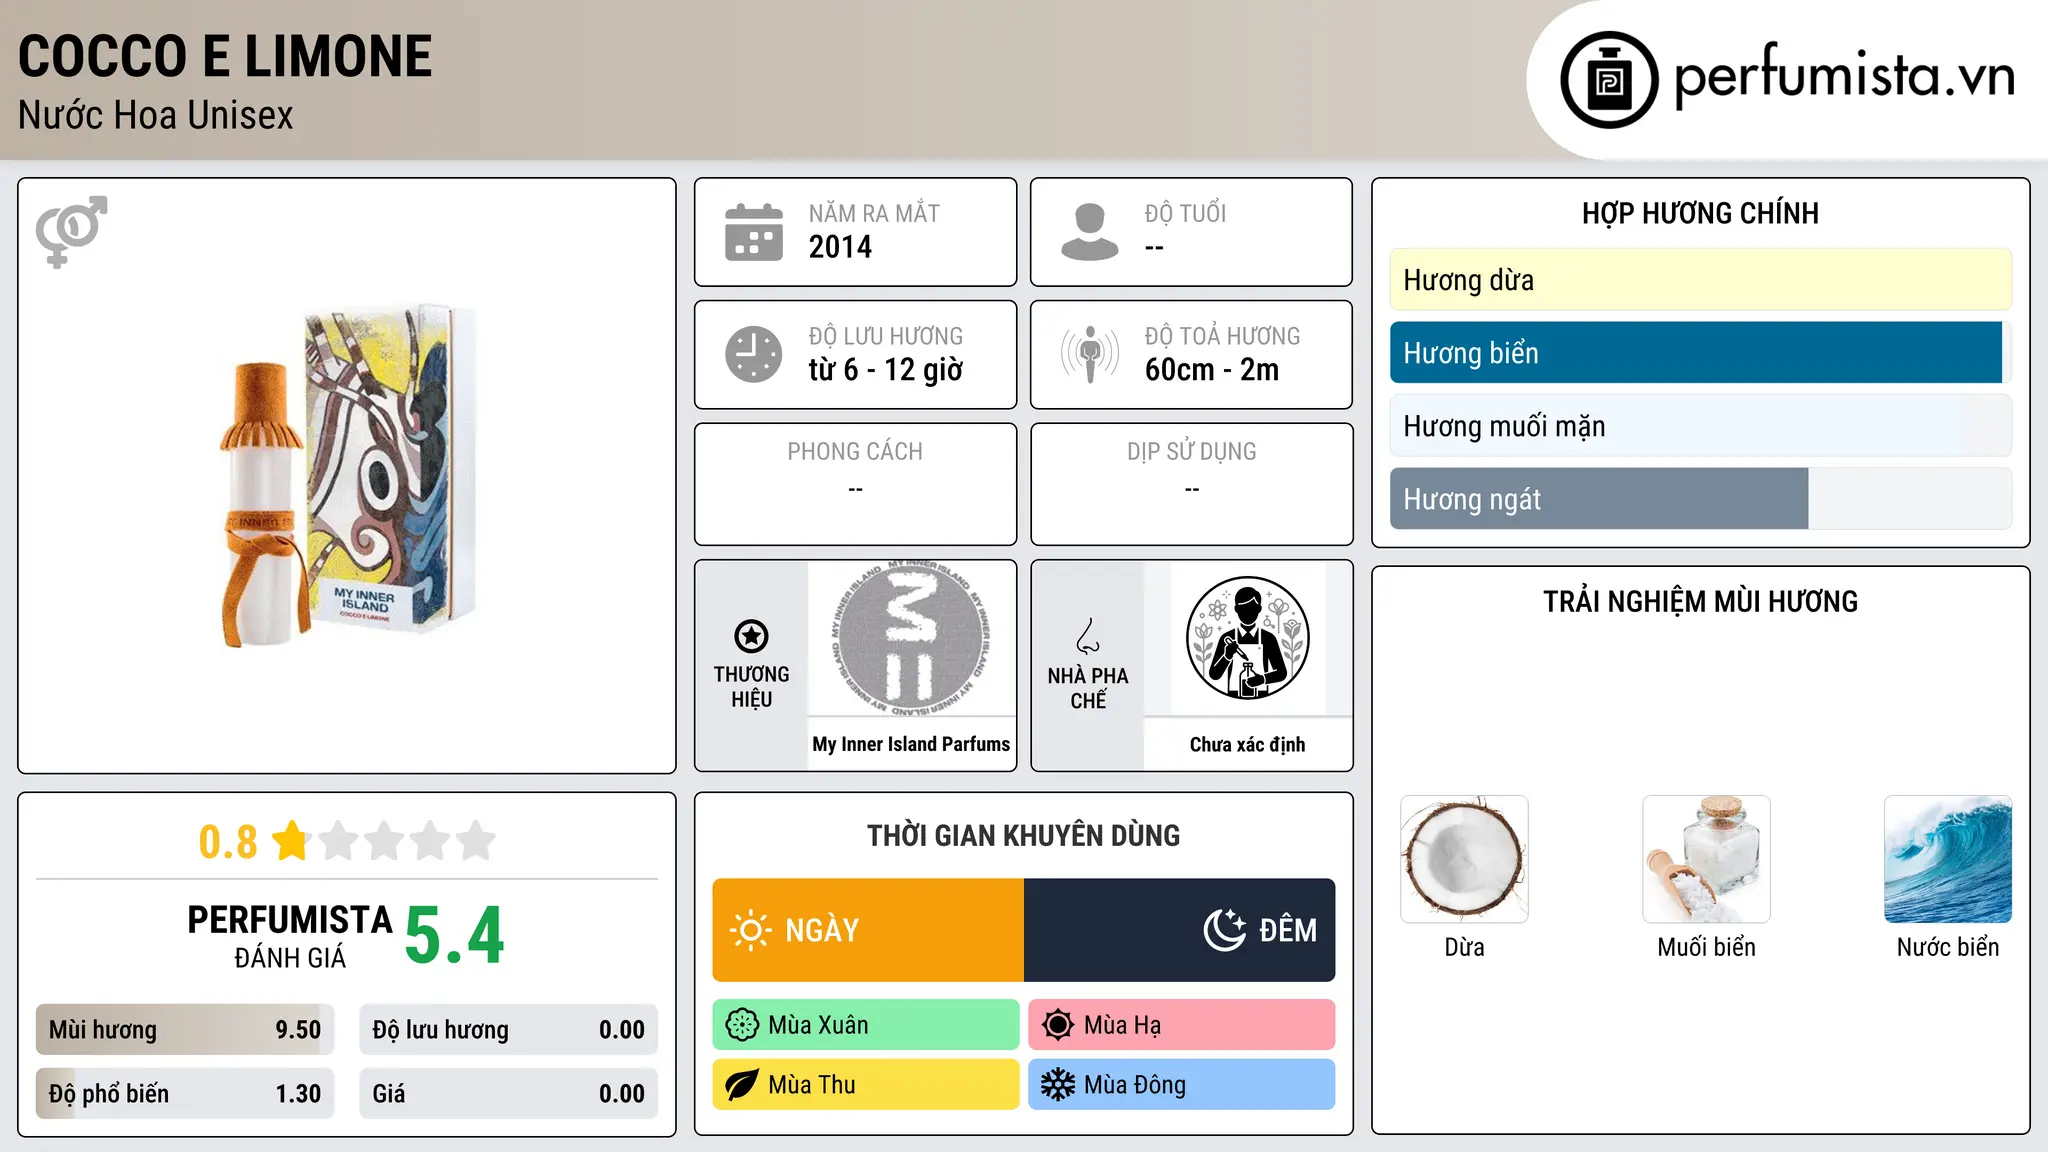Click the 5.4 Perfumista score
Viewport: 2048px width, 1152px height.
[x=455, y=936]
